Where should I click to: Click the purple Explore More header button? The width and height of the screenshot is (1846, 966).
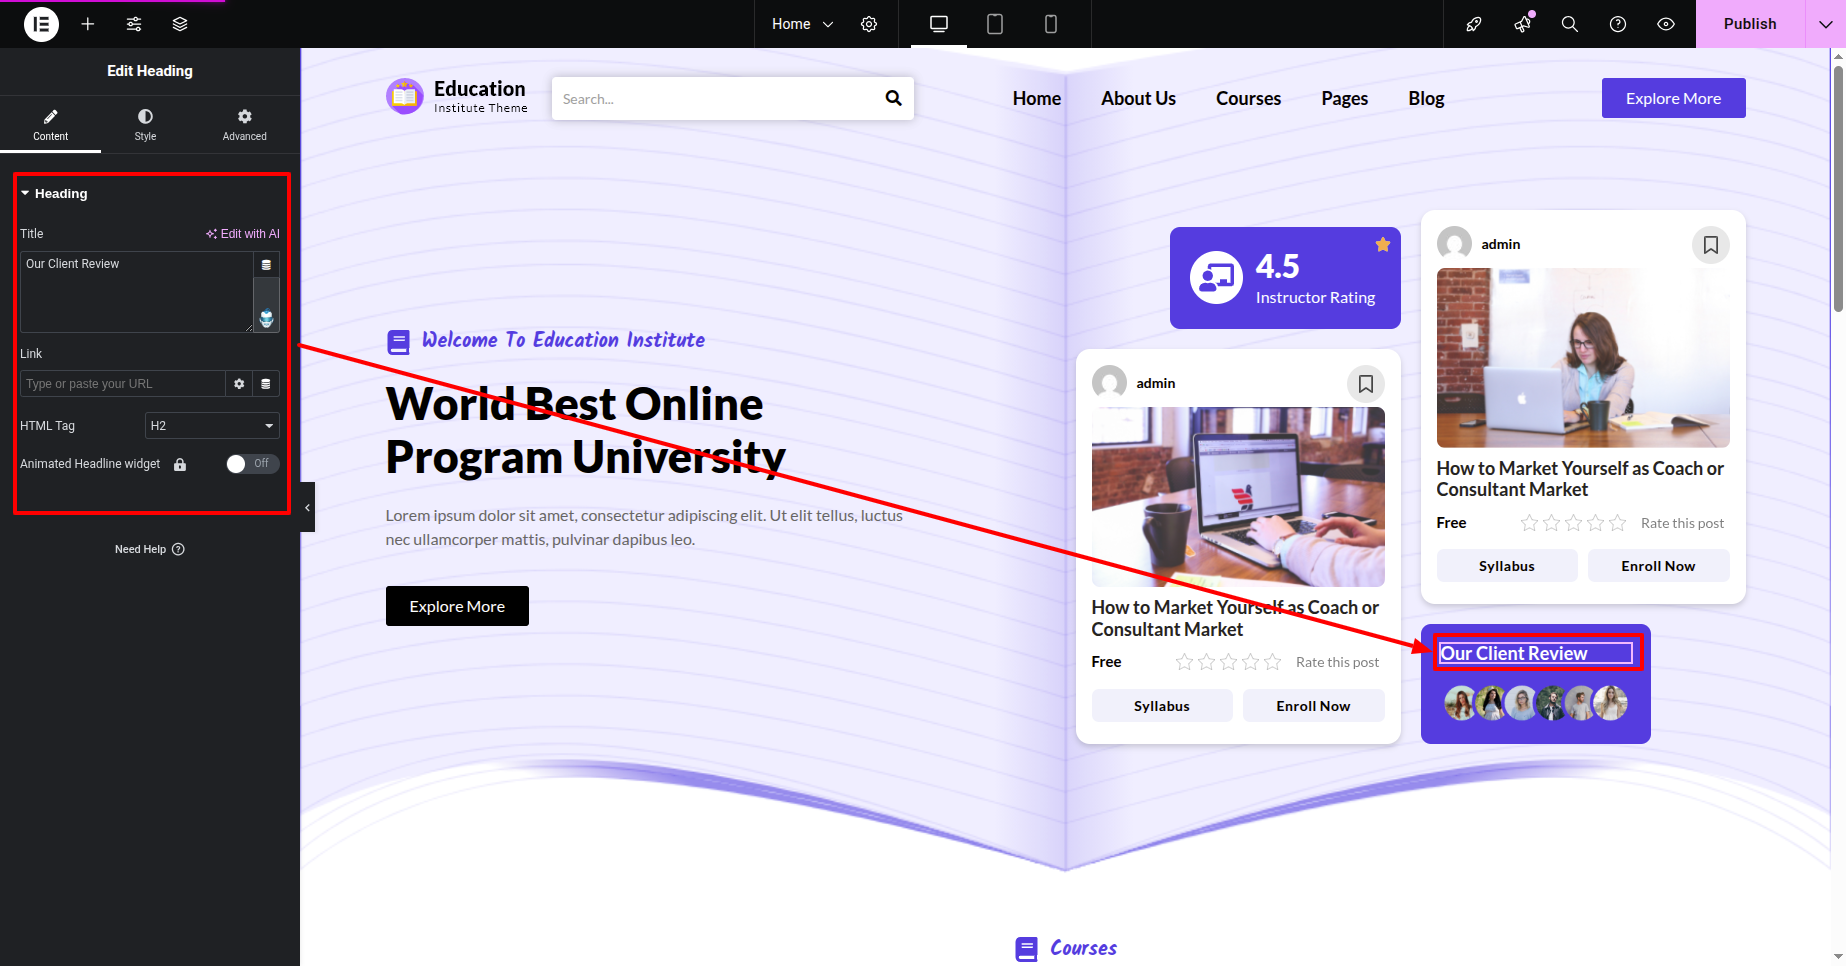(x=1673, y=98)
